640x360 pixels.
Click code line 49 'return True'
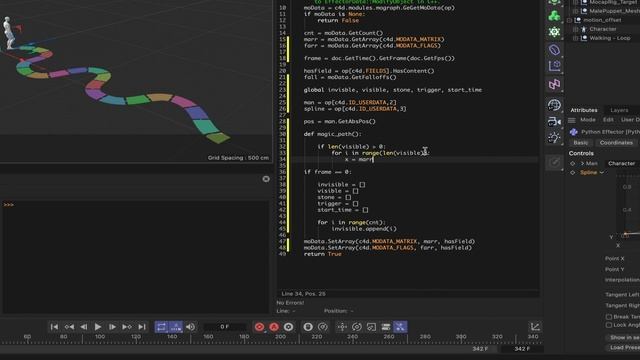[x=322, y=254]
